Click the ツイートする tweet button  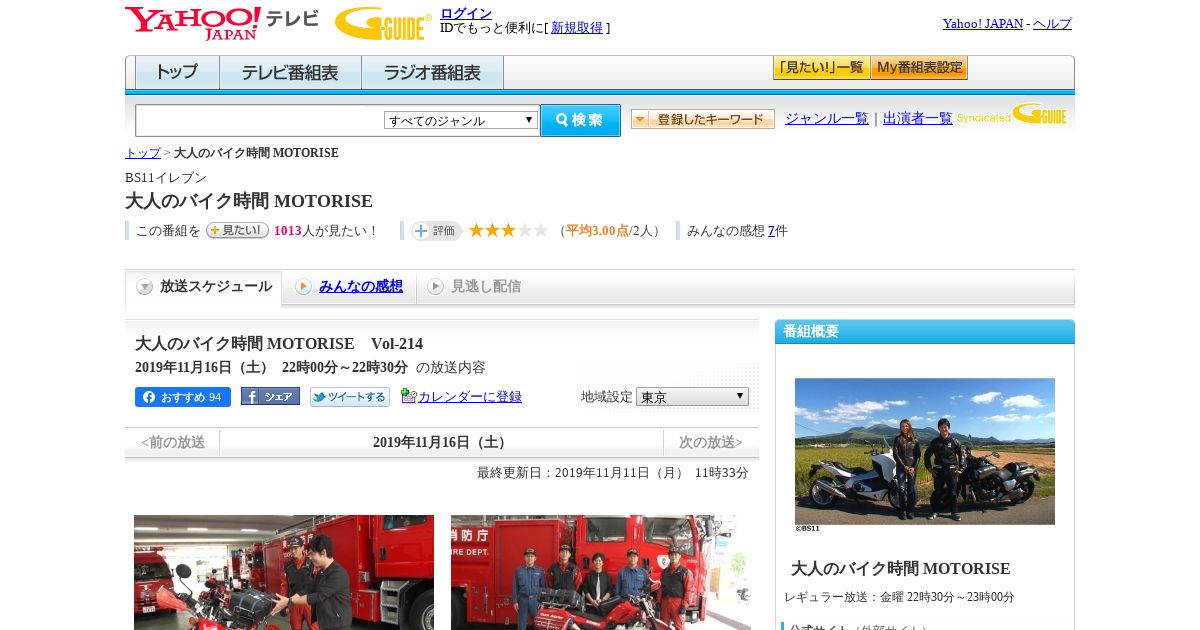click(350, 397)
